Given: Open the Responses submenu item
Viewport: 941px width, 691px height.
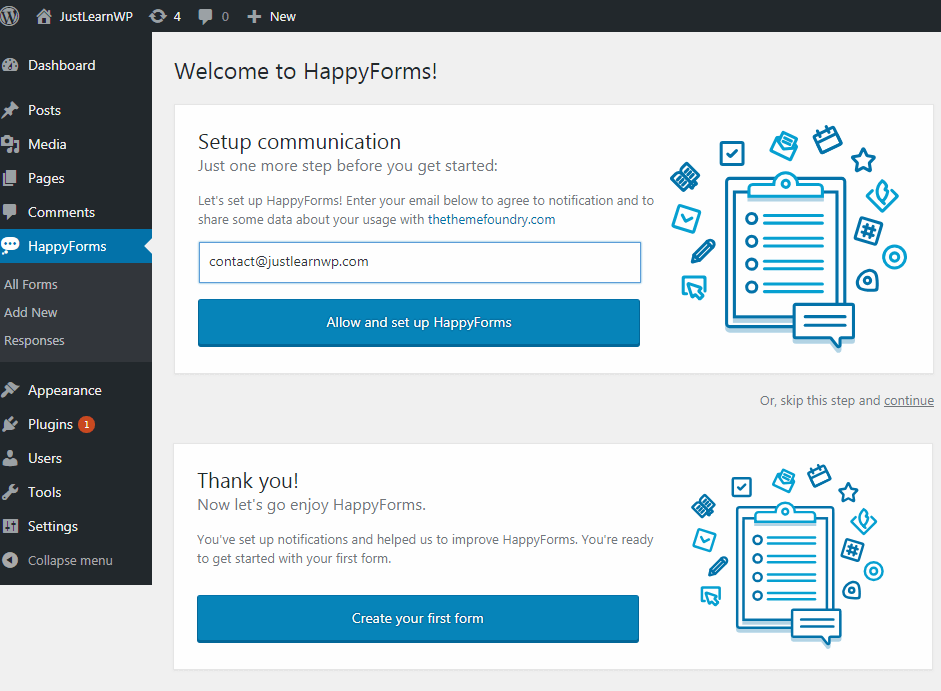Looking at the screenshot, I should (34, 340).
